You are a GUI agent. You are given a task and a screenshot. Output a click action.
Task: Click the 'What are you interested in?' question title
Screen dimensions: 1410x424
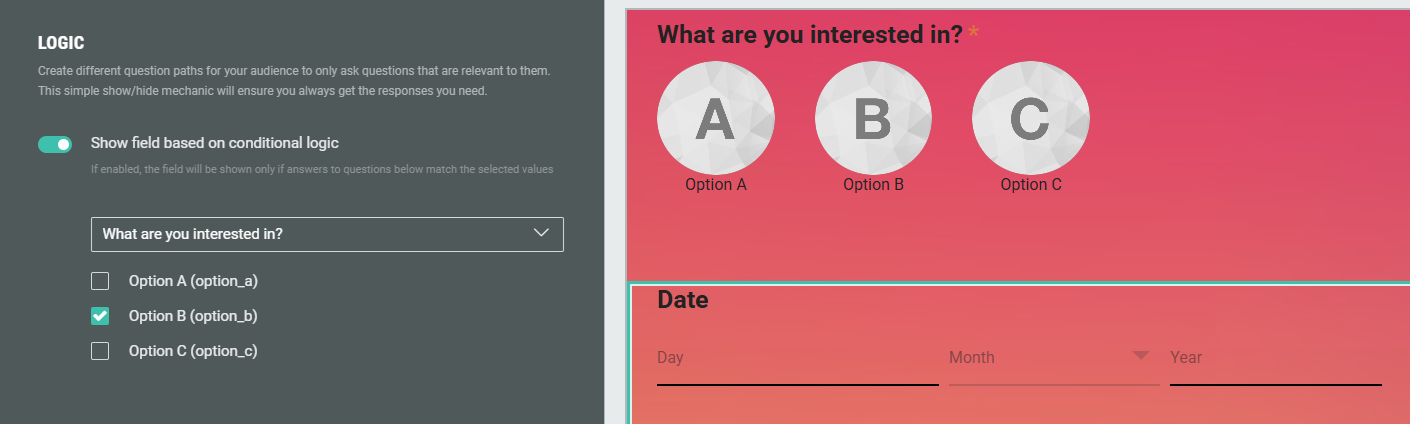coord(809,36)
